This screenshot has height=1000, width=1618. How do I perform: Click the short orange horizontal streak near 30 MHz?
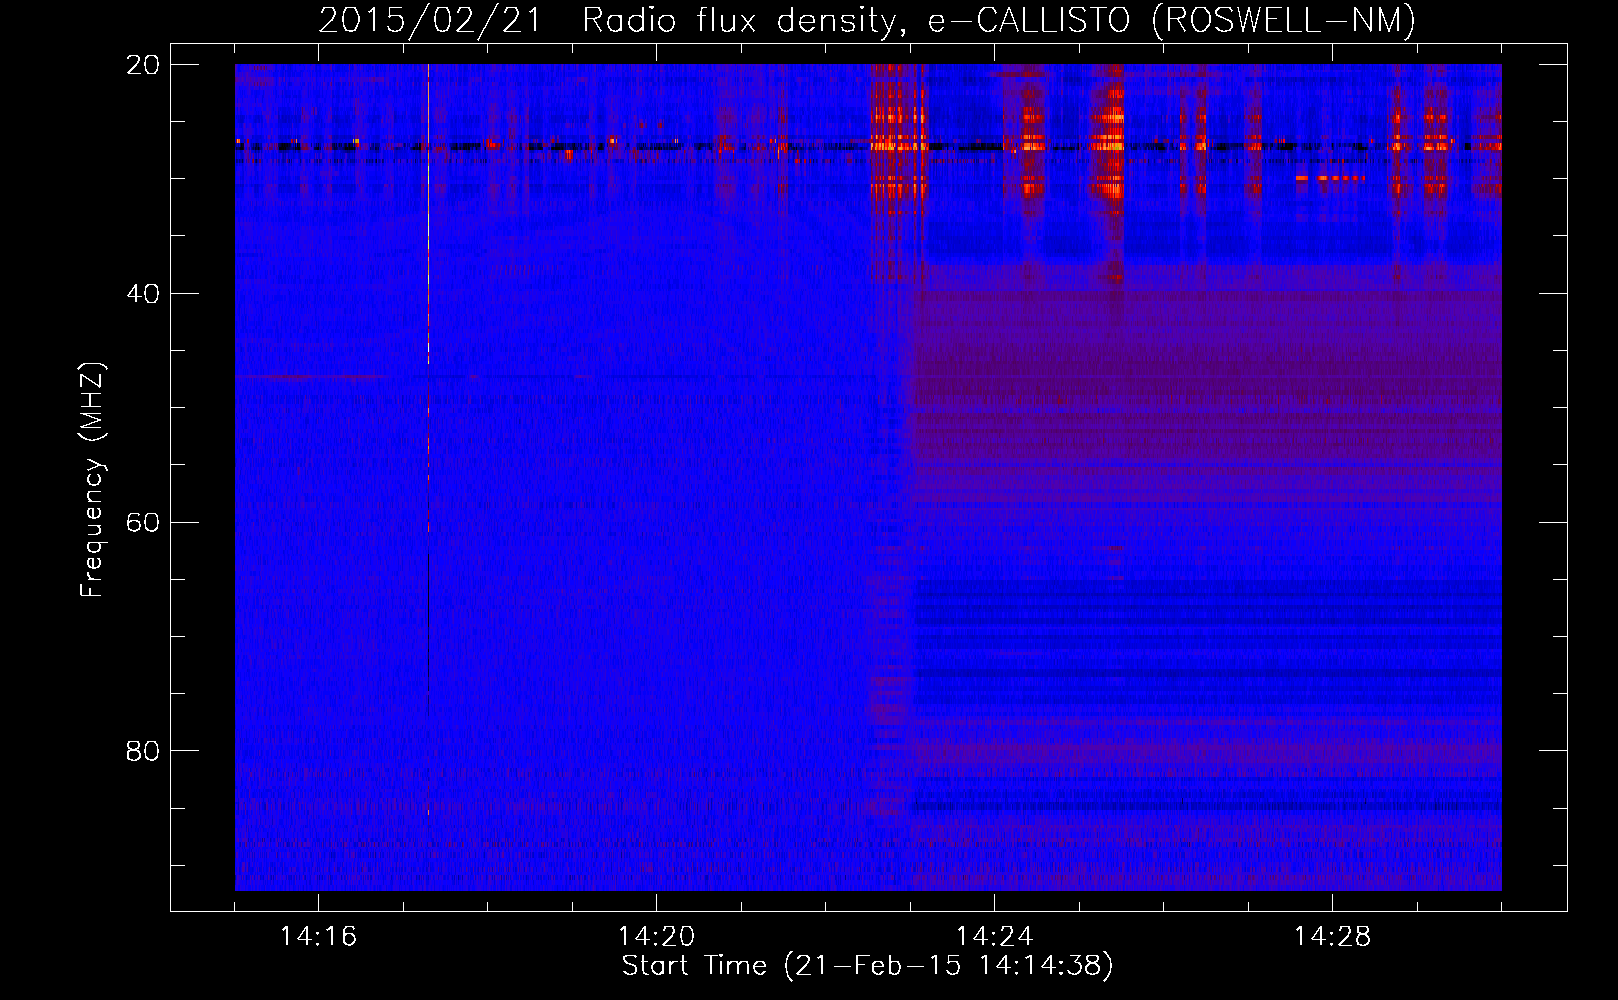pyautogui.click(x=1330, y=178)
